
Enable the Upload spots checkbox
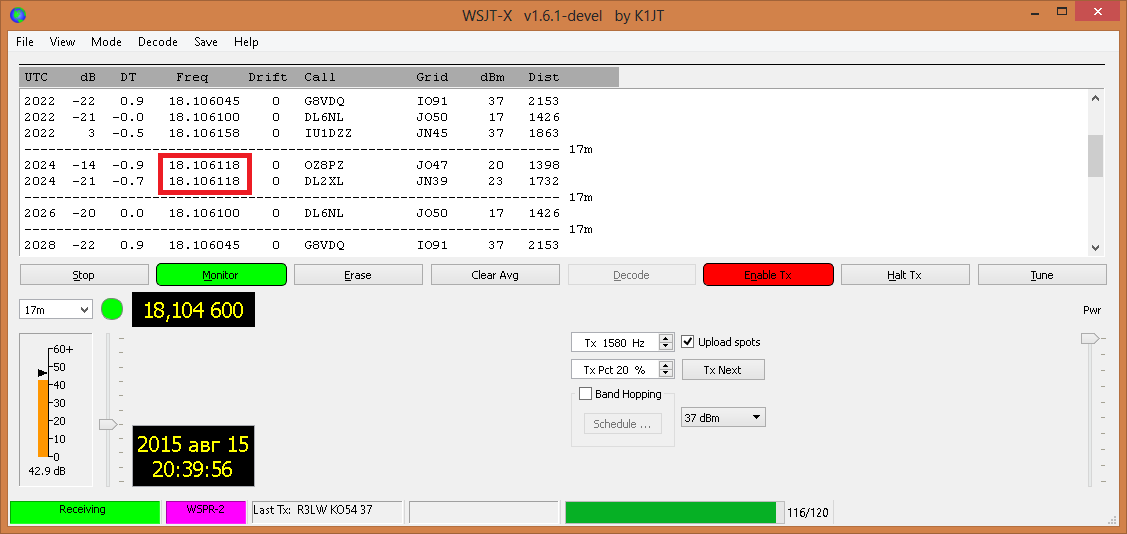point(688,342)
